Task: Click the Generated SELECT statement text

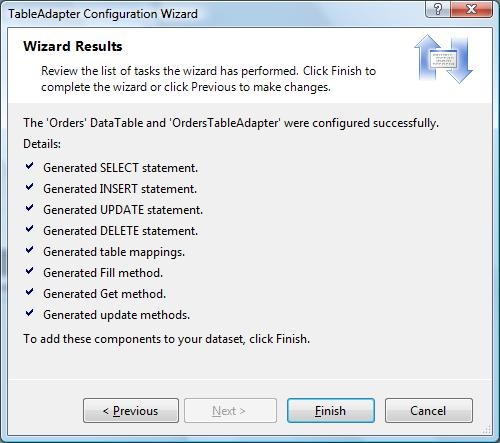Action: [x=120, y=168]
